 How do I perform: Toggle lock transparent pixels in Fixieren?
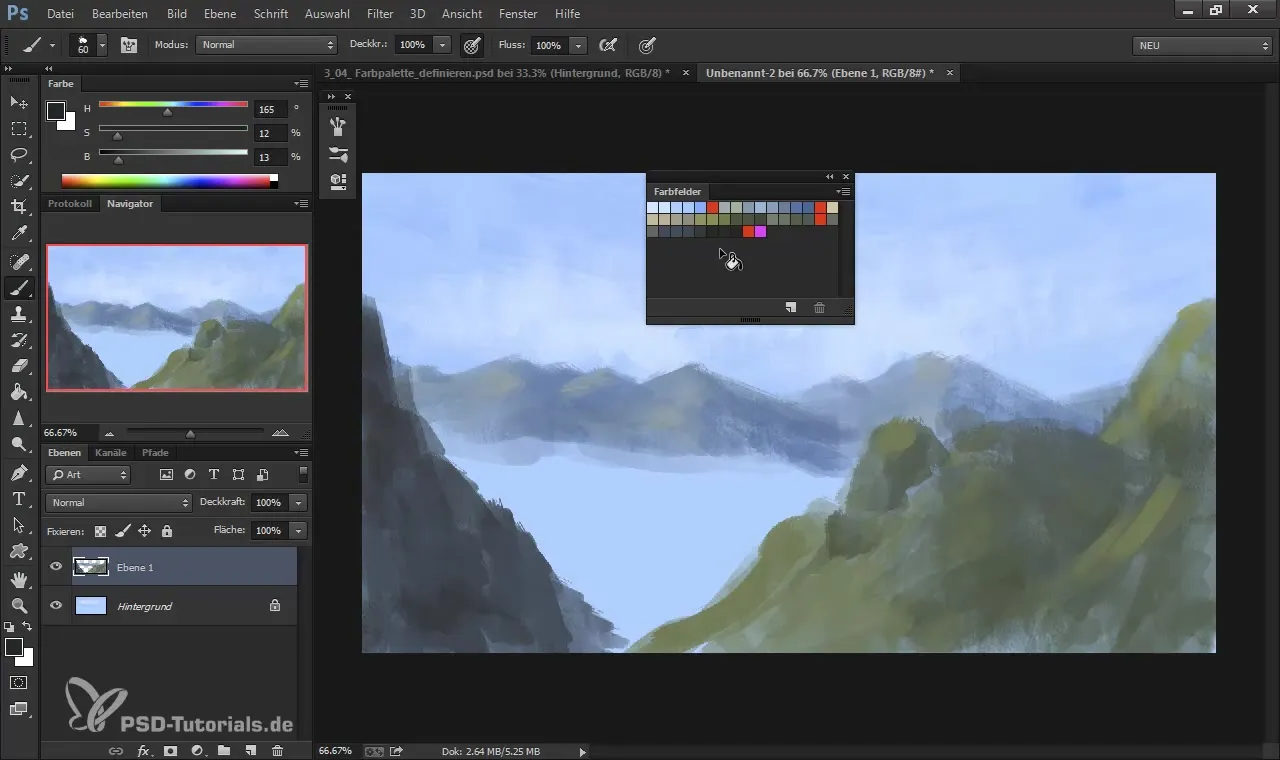coord(100,531)
